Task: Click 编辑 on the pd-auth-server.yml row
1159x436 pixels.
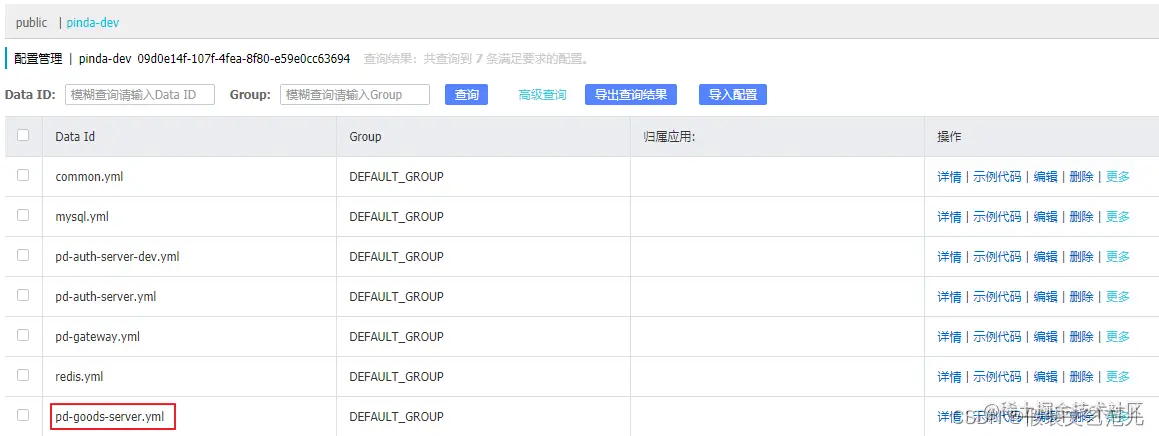Action: (x=1045, y=296)
